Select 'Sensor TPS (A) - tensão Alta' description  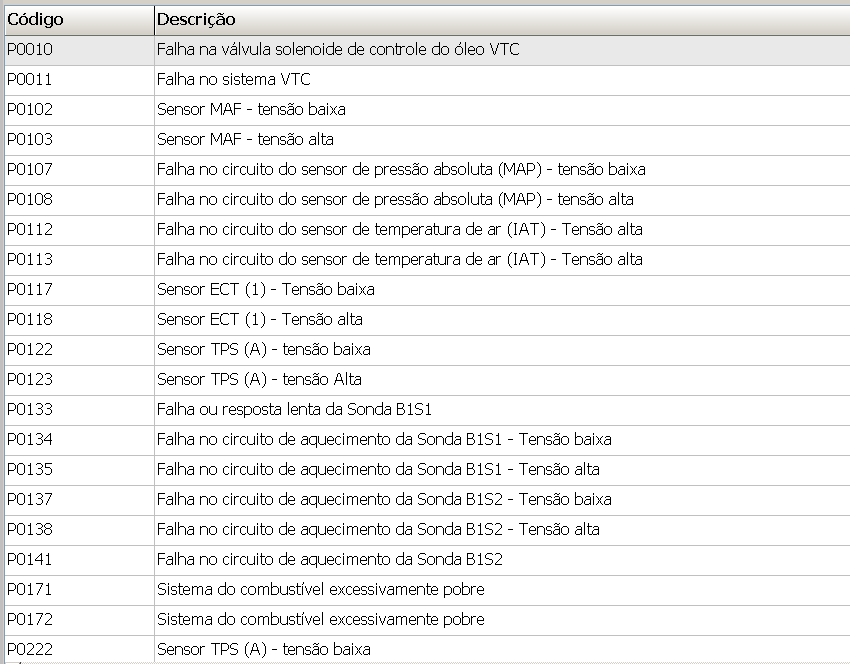(259, 379)
